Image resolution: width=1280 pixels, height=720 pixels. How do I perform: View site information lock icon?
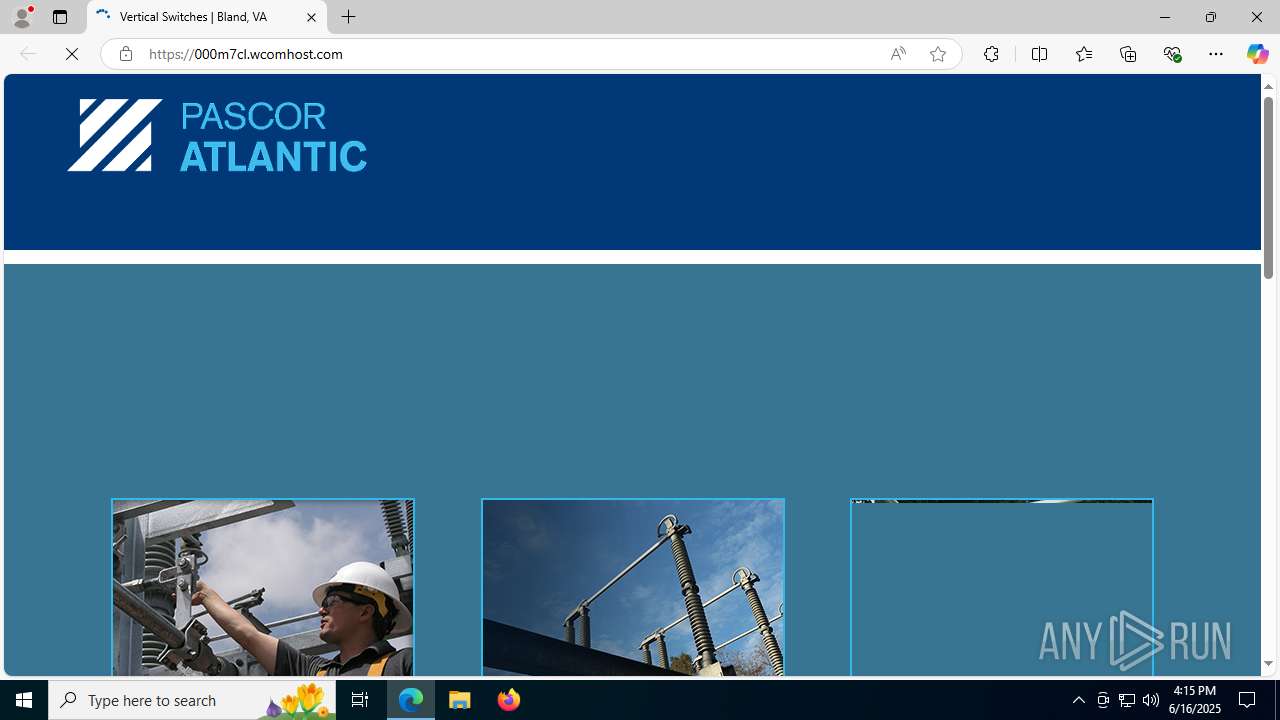[x=125, y=54]
